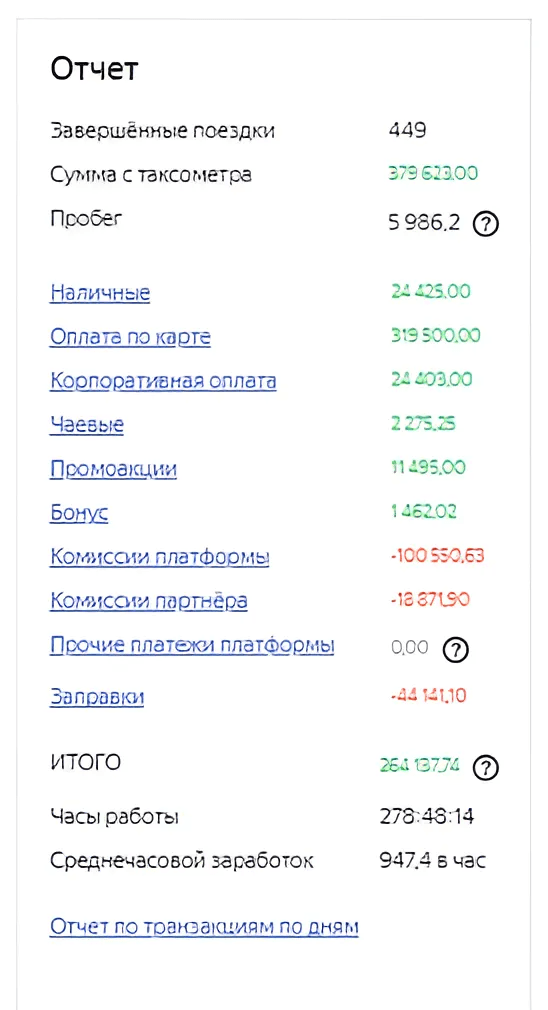Click the Среднечасовой заработок value
548x1010 pixels.
433,861
